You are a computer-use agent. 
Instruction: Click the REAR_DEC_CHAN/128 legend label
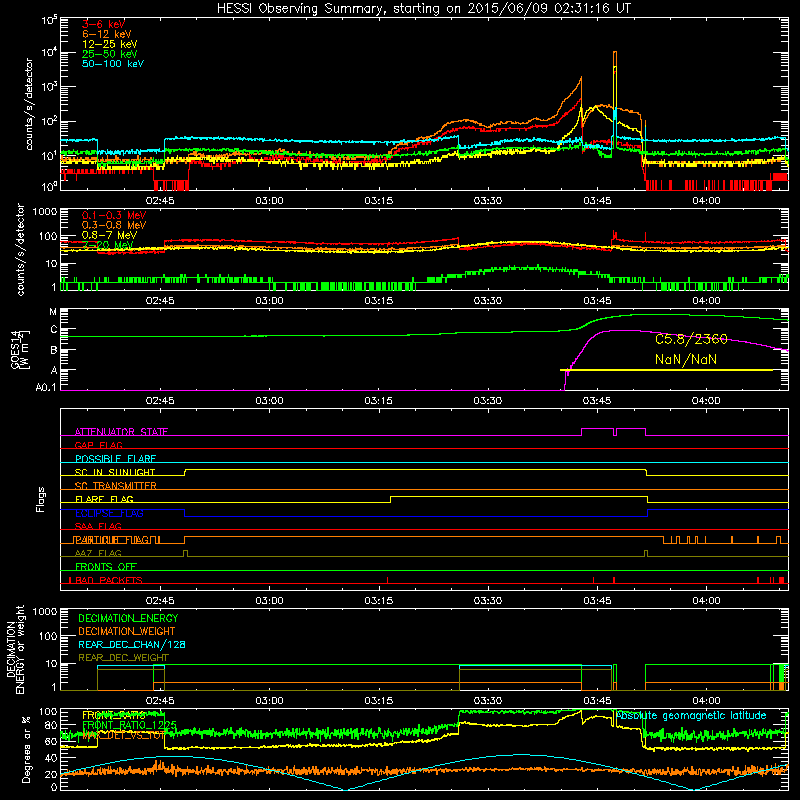tap(132, 644)
